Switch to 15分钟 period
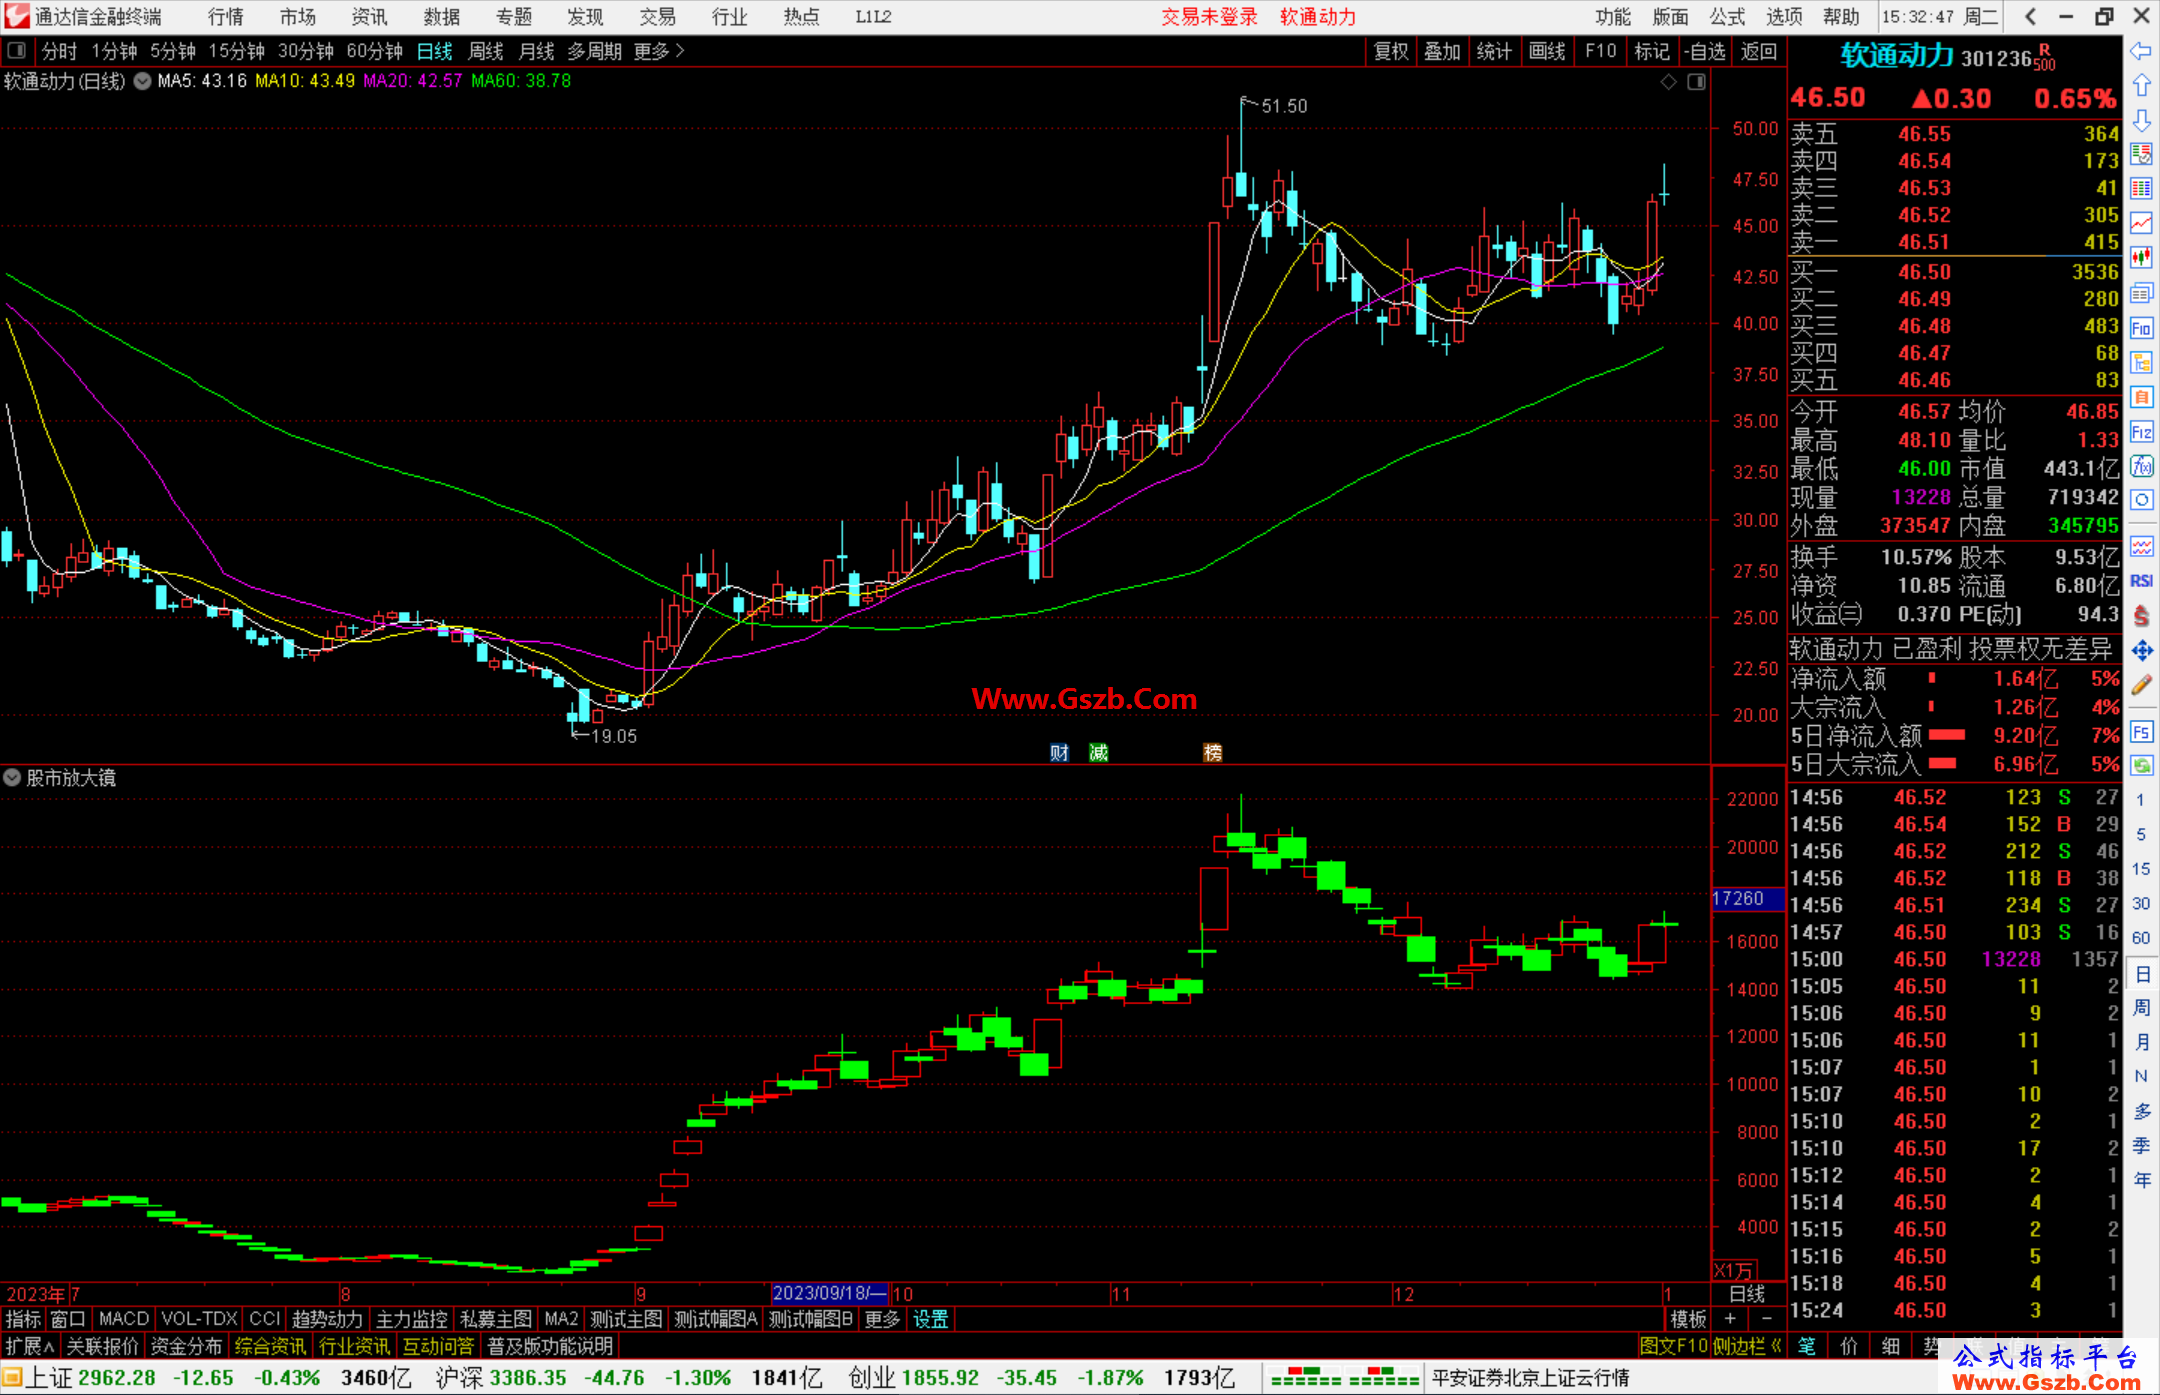 pos(236,51)
